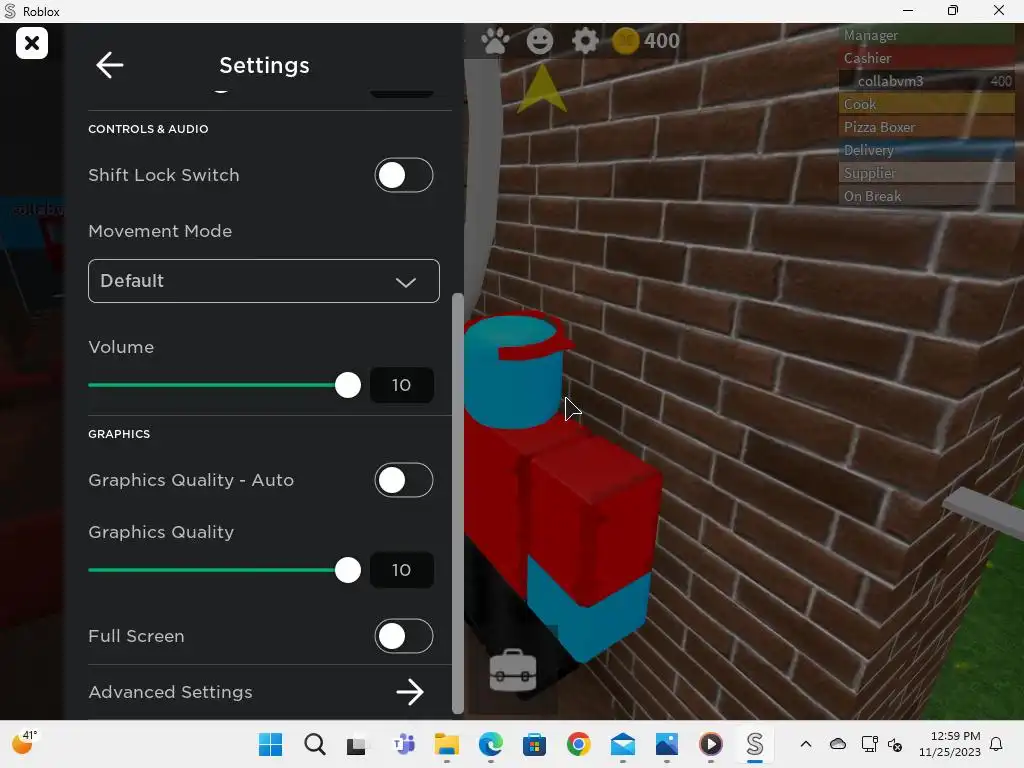This screenshot has height=768, width=1024.
Task: Open the muted volume tray icon
Action: (x=895, y=744)
